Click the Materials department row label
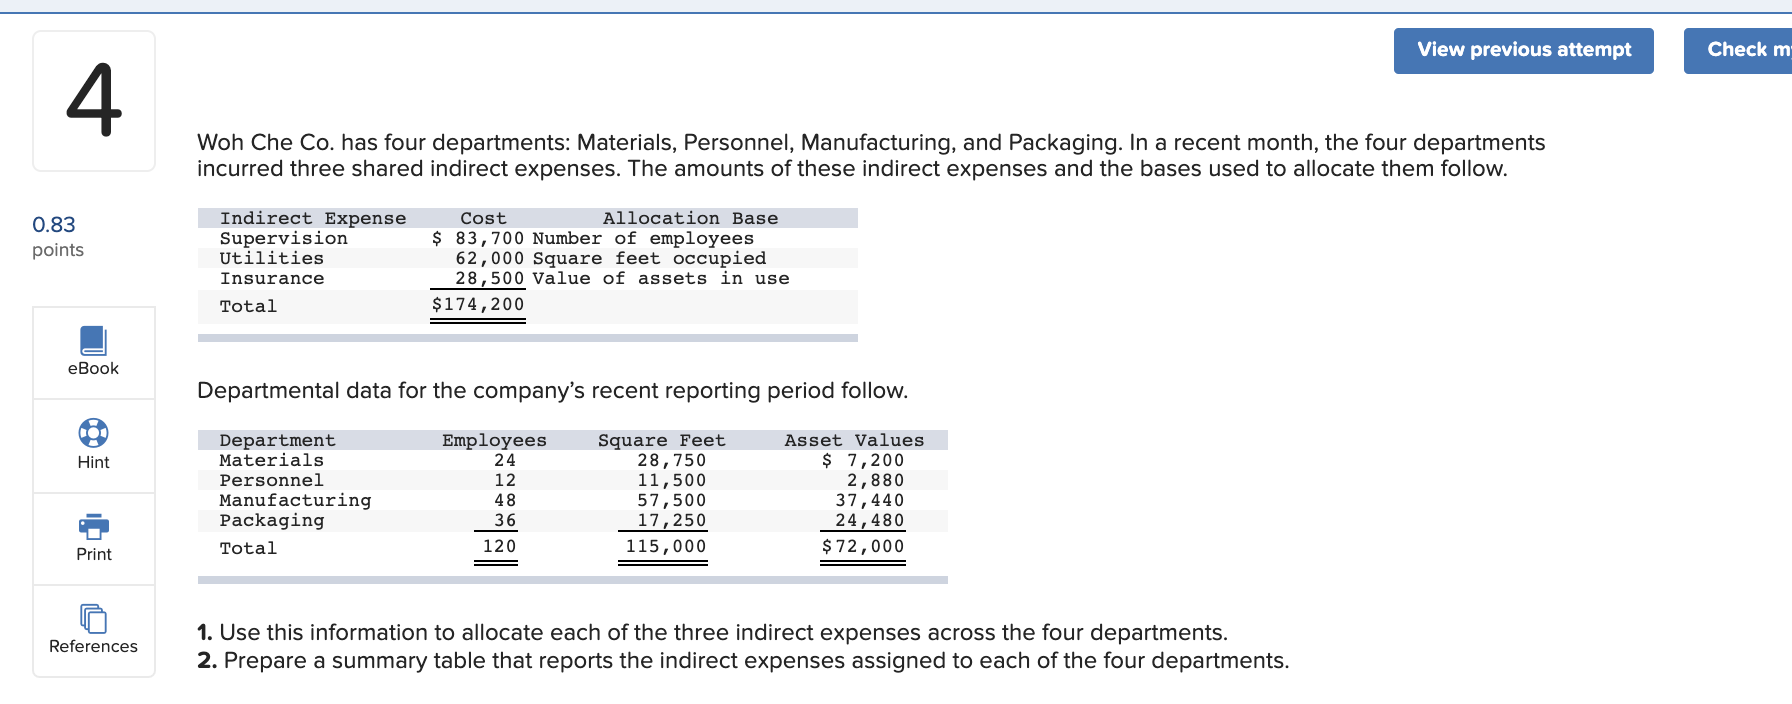This screenshot has height=704, width=1792. click(272, 460)
